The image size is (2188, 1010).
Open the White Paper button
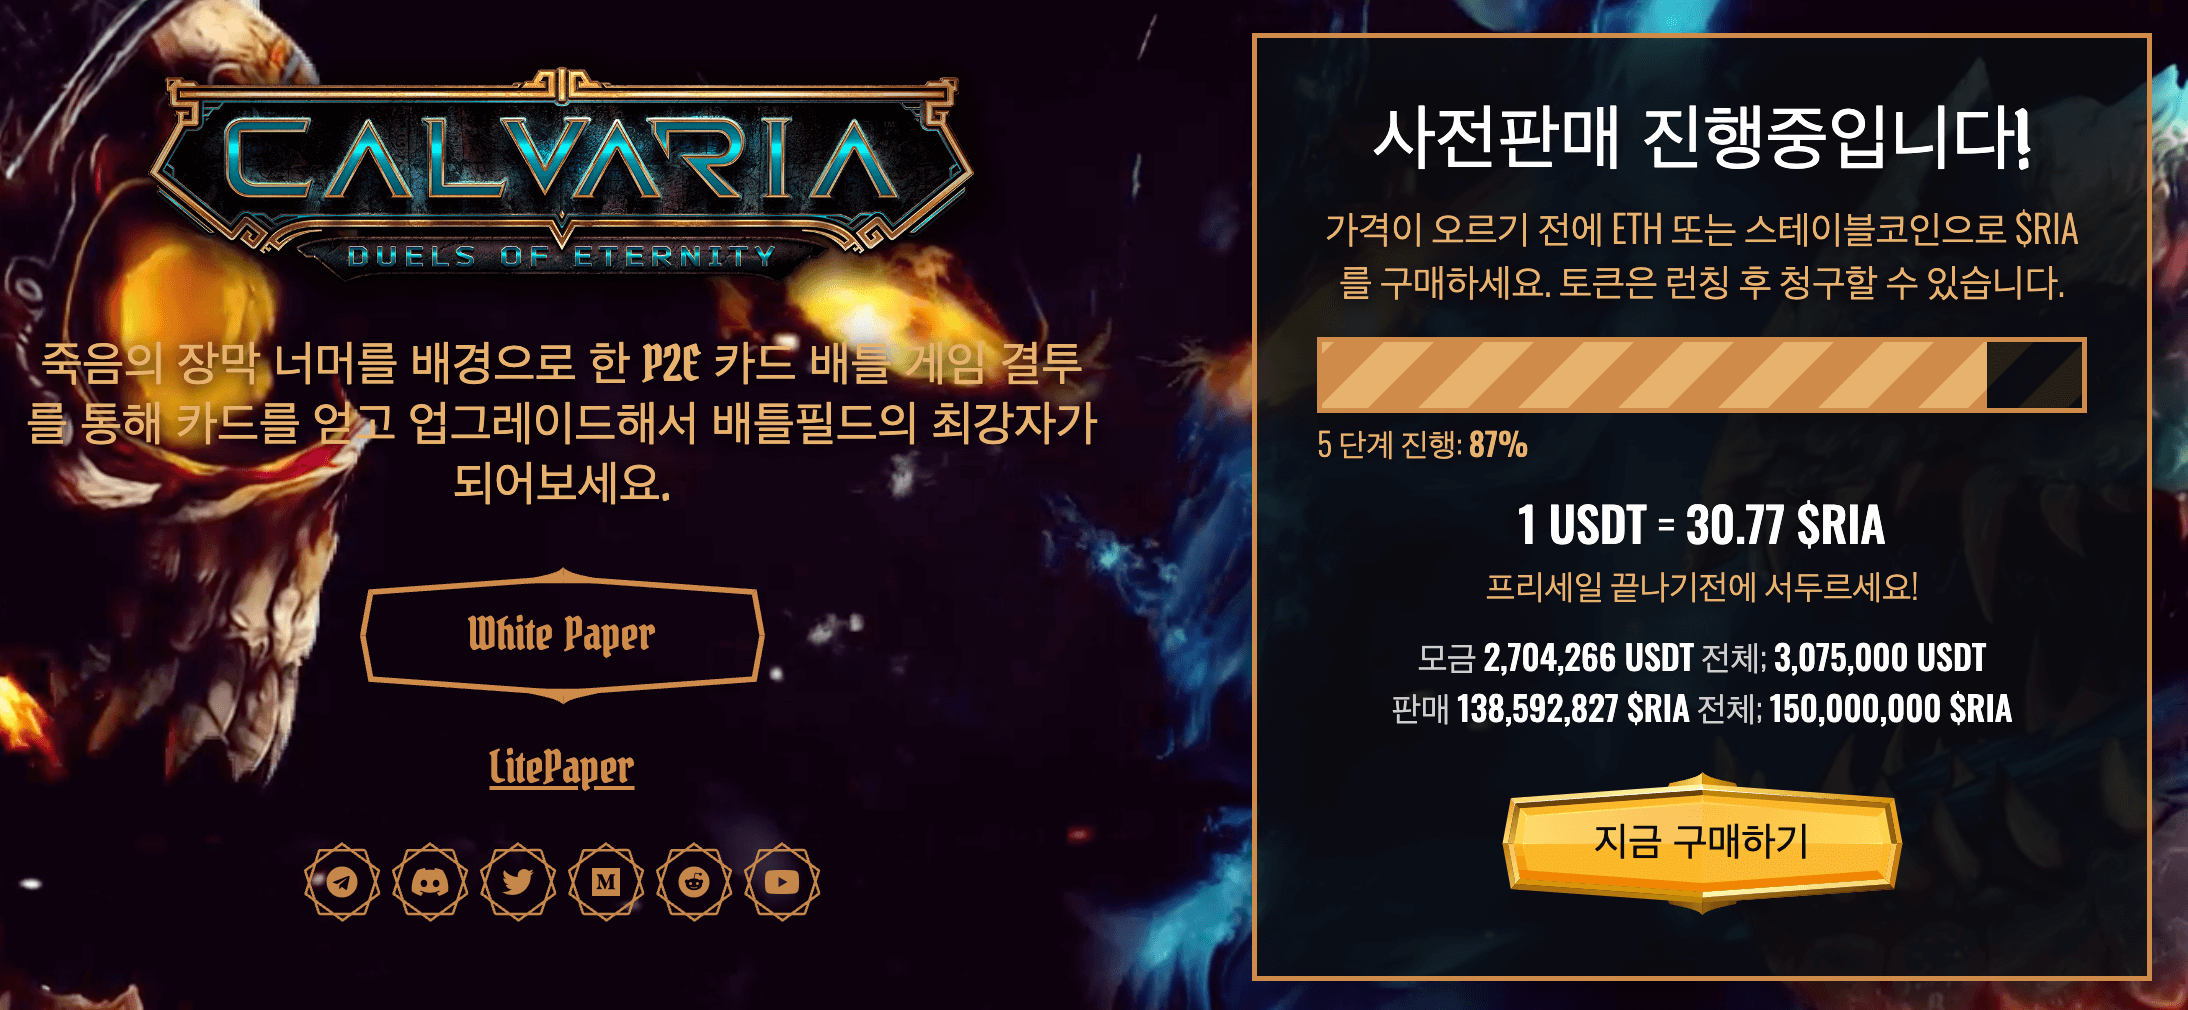coord(562,635)
